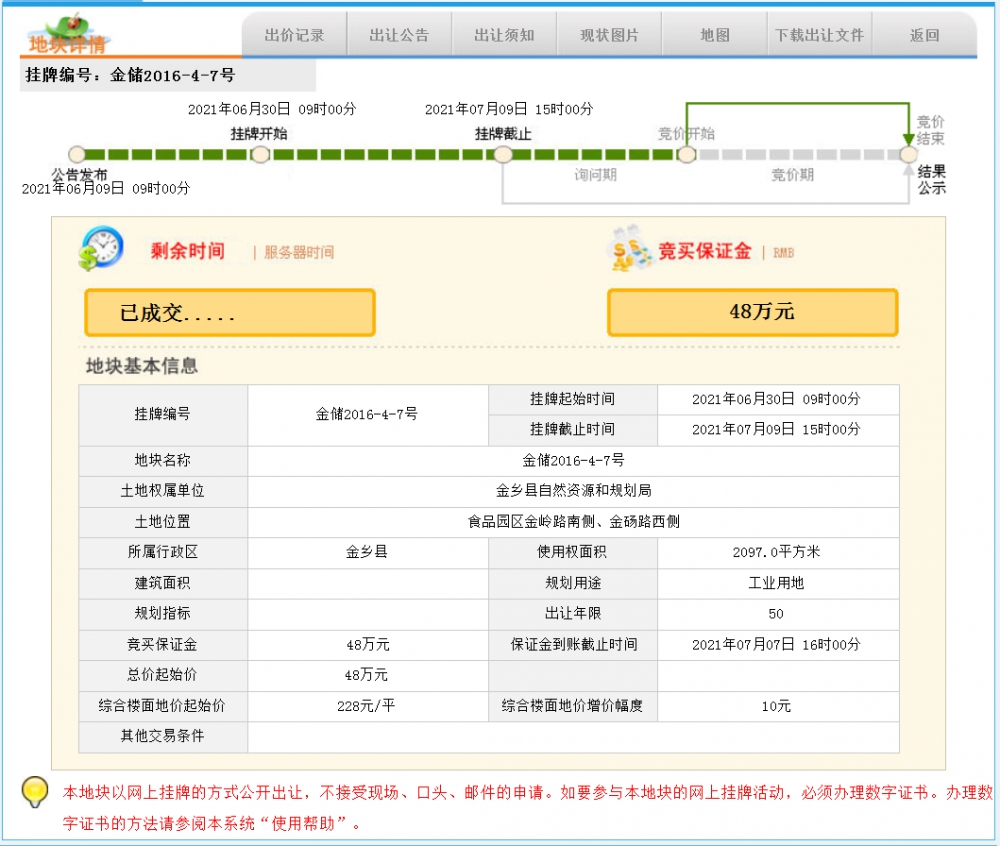Click the 结果公示 label
Screen dimensions: 1000x846
pyautogui.click(x=931, y=180)
